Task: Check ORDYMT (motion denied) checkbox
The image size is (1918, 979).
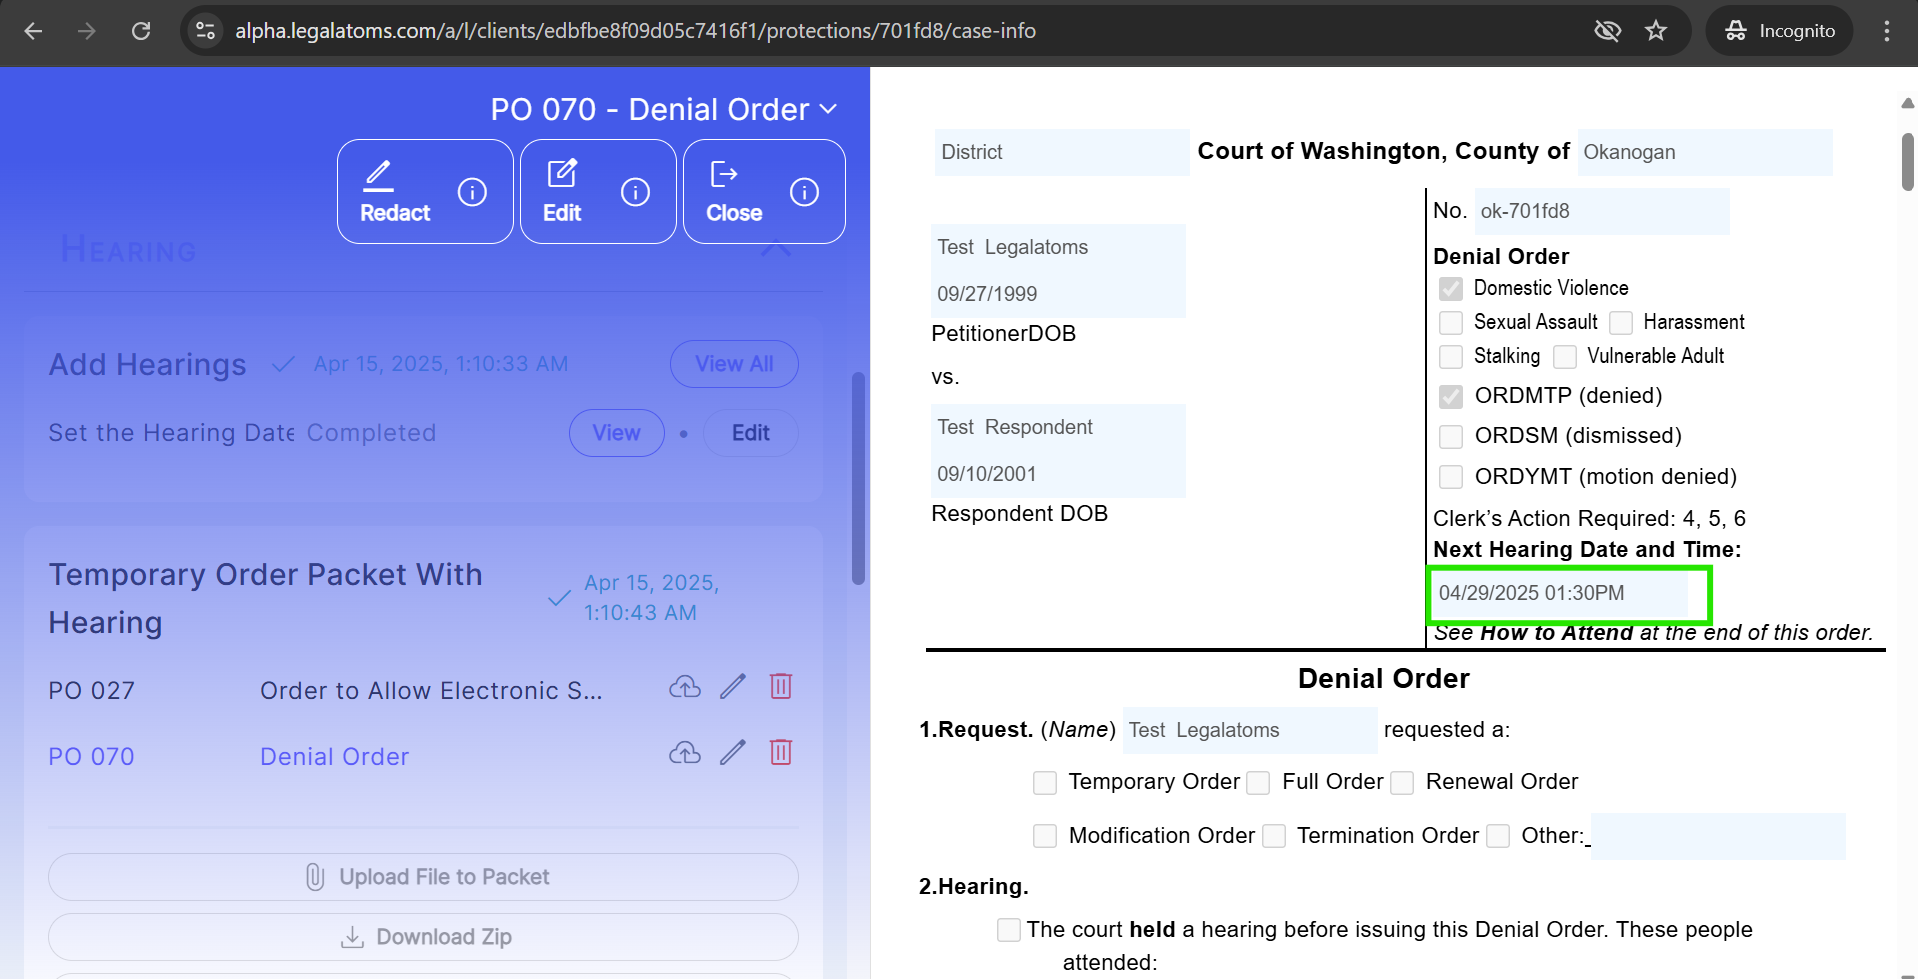Action: (x=1451, y=477)
